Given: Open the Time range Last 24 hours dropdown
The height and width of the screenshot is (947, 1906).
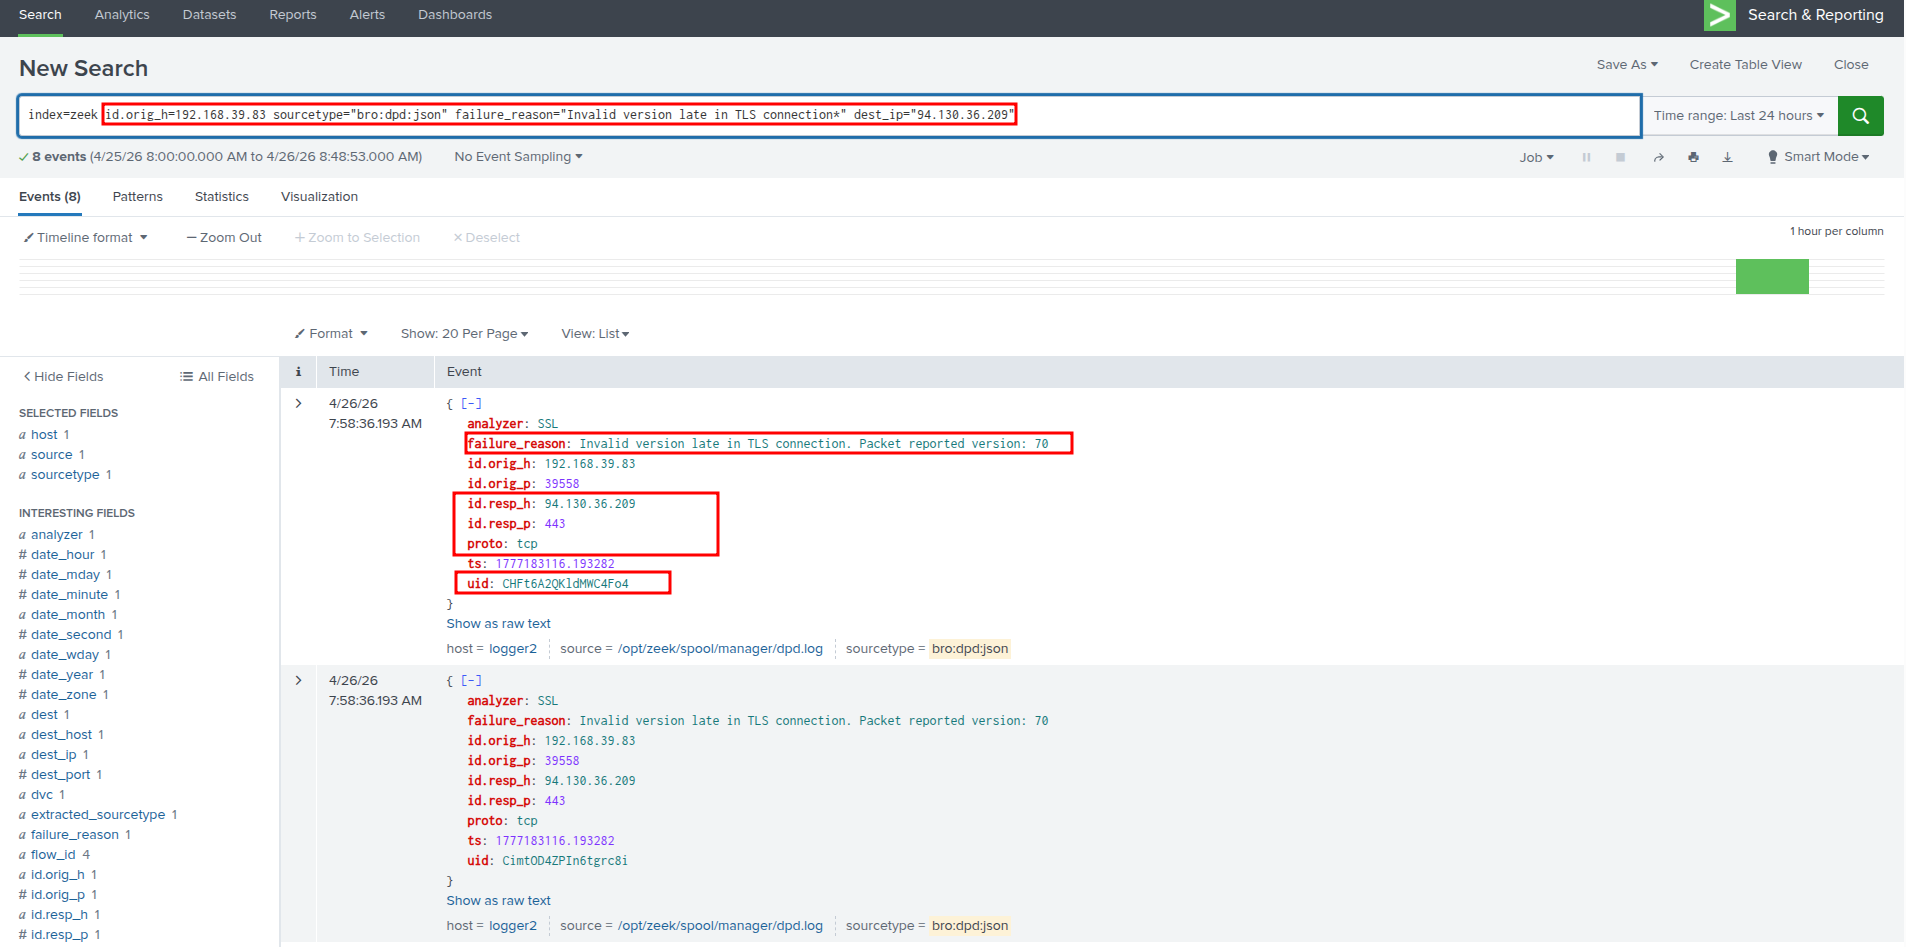Looking at the screenshot, I should coord(1739,116).
